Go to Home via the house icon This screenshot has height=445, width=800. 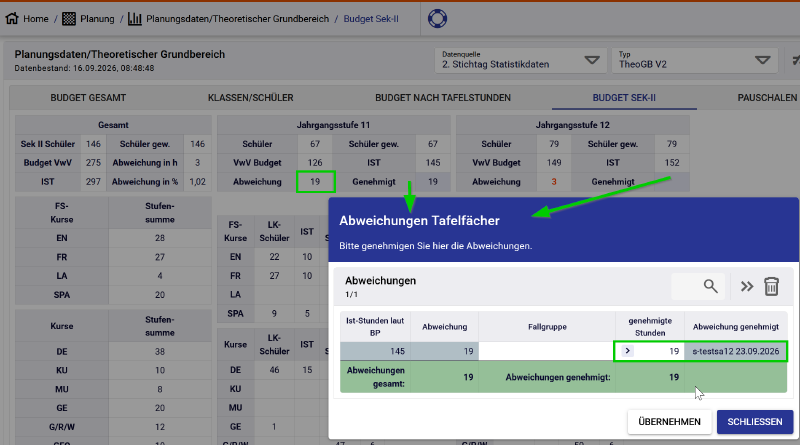(x=12, y=18)
